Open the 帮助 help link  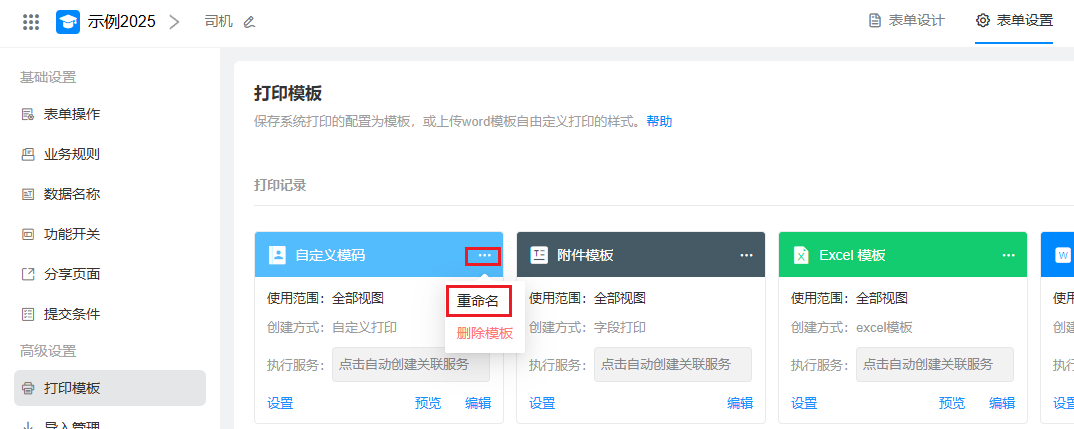[x=659, y=121]
